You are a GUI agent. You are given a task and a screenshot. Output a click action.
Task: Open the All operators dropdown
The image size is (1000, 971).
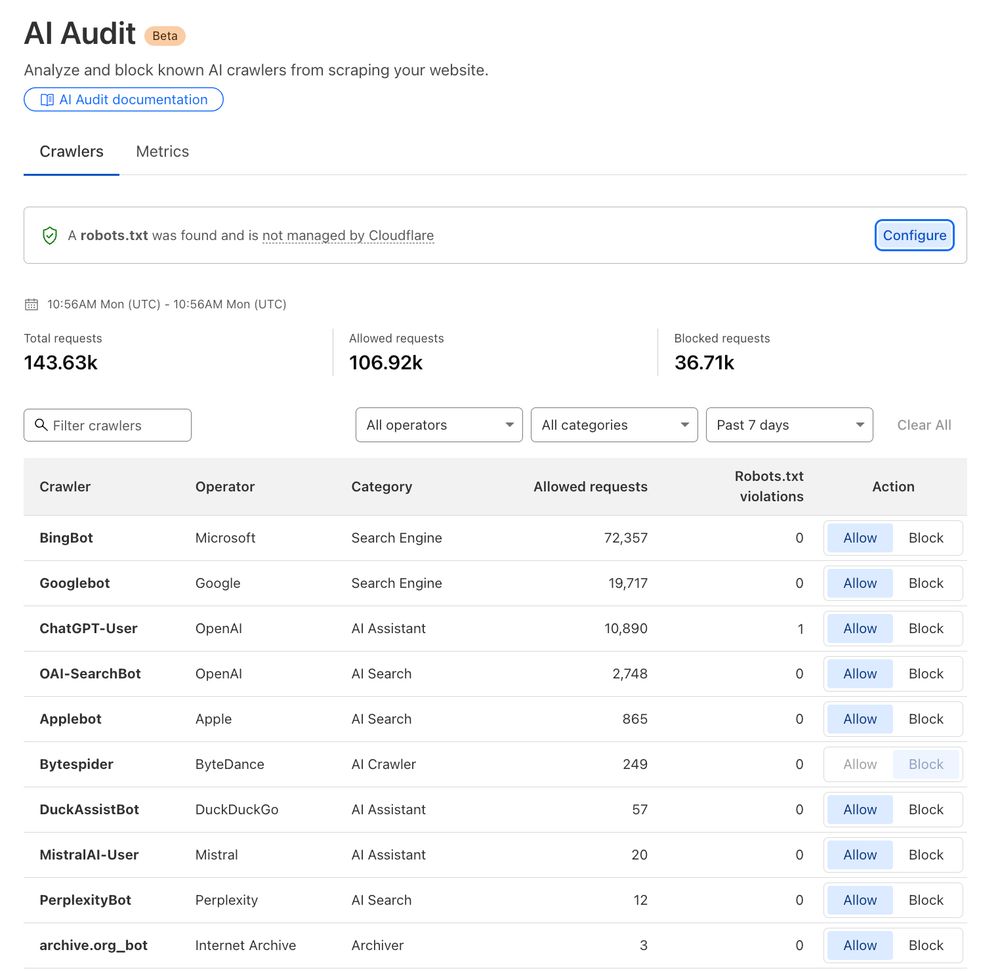439,425
